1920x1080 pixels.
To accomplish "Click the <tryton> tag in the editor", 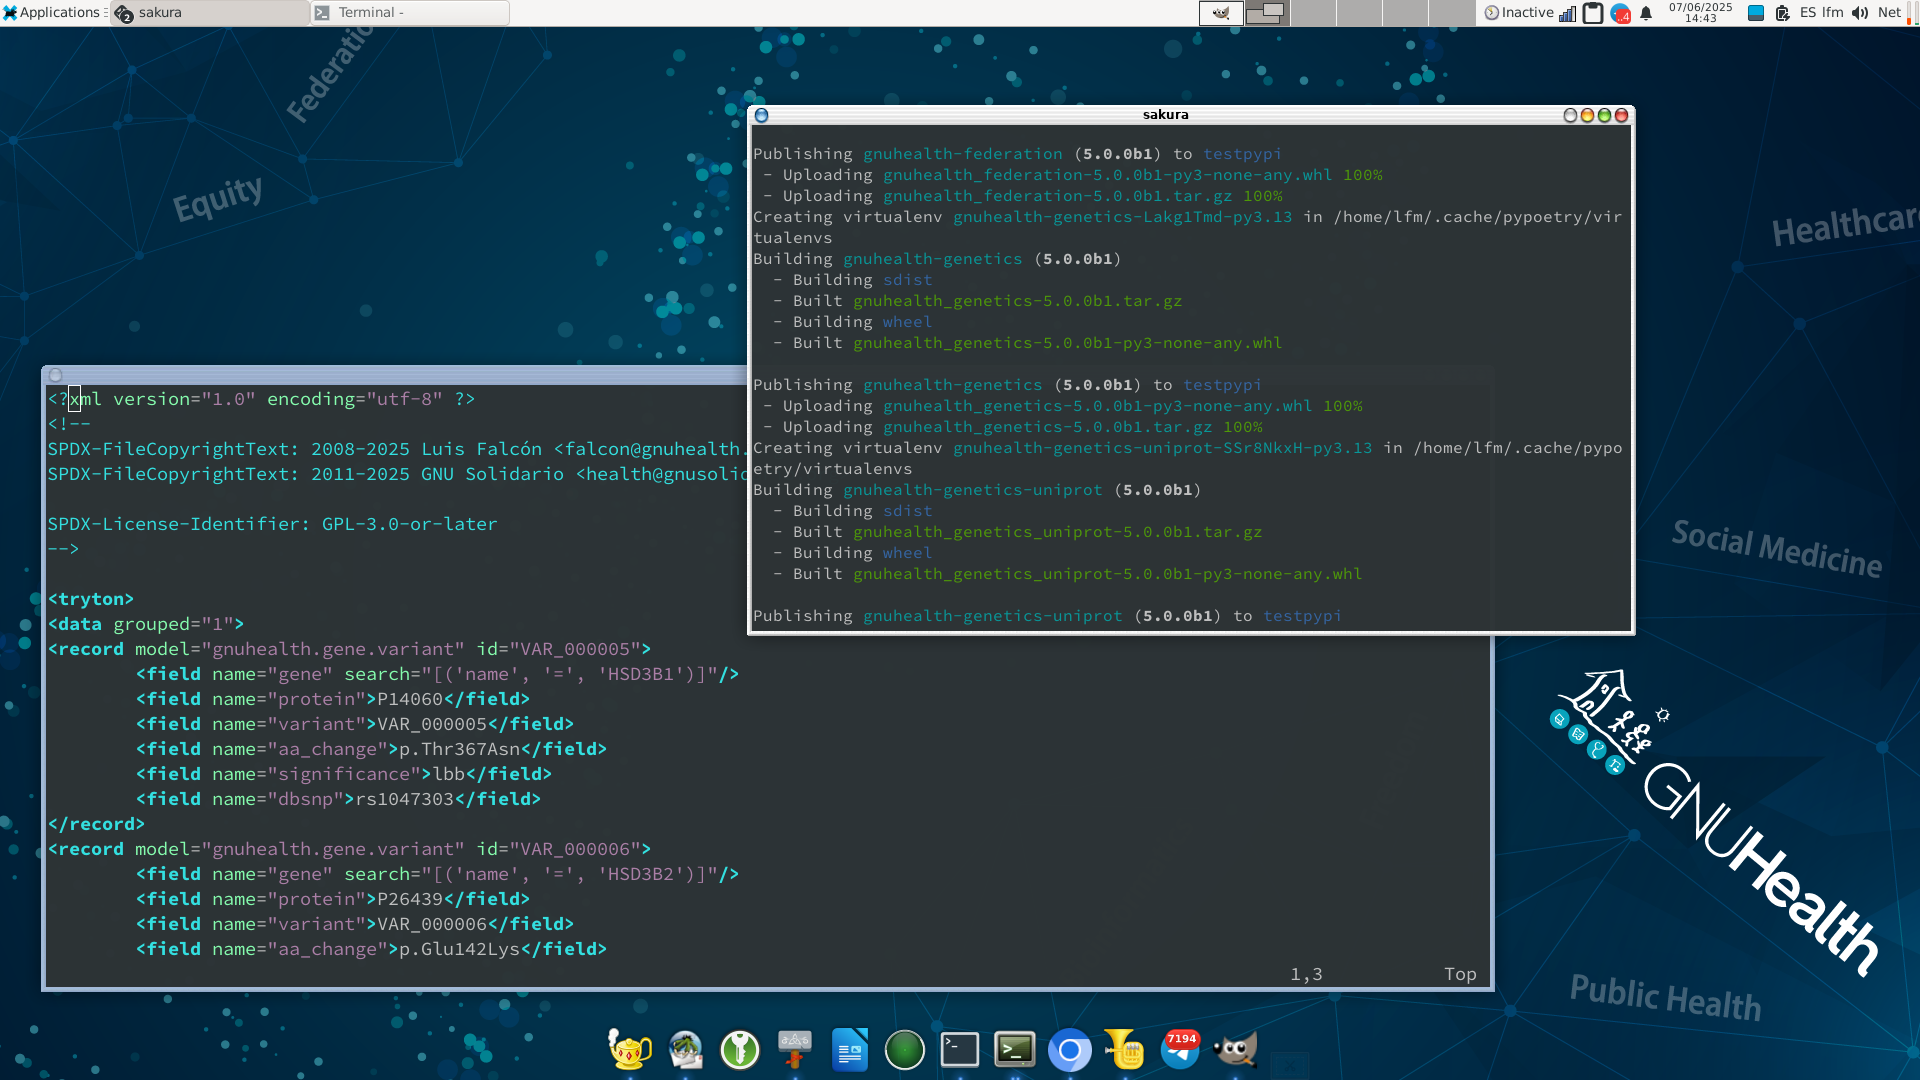I will (90, 599).
